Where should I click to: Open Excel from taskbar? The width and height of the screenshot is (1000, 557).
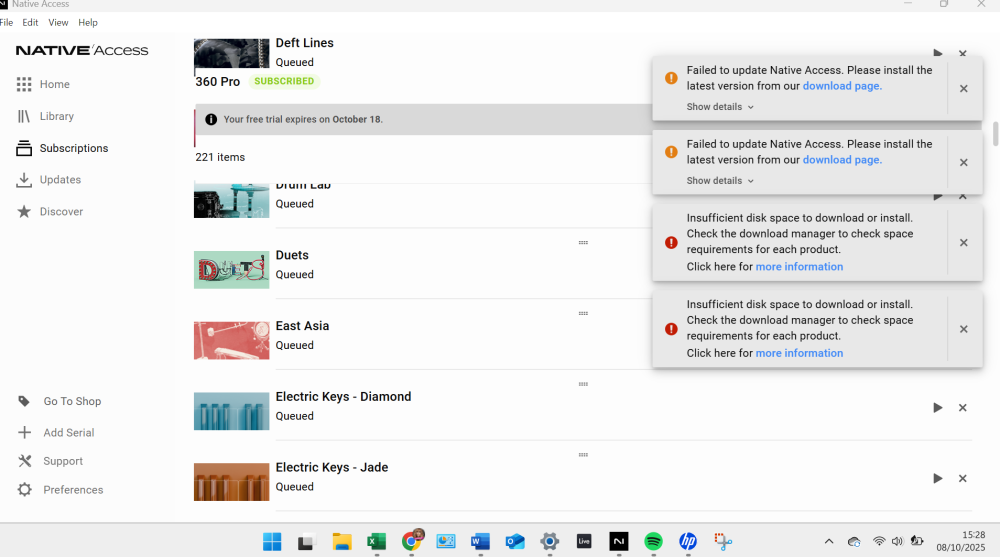click(x=376, y=542)
